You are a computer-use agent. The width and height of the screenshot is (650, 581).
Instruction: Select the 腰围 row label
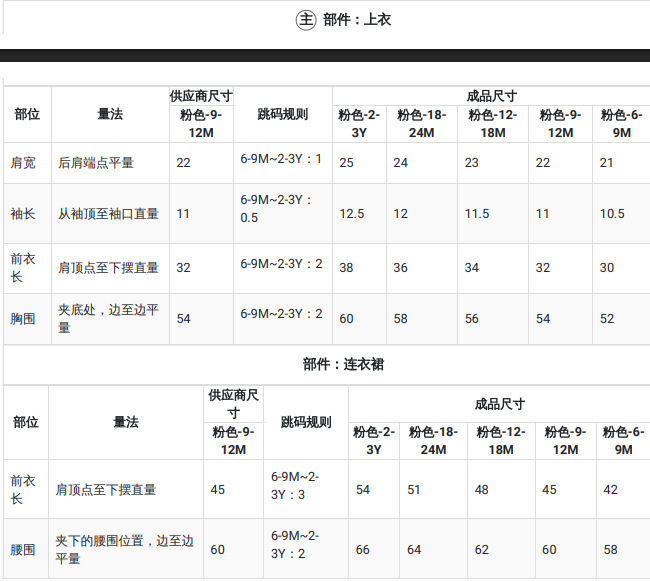(23, 550)
